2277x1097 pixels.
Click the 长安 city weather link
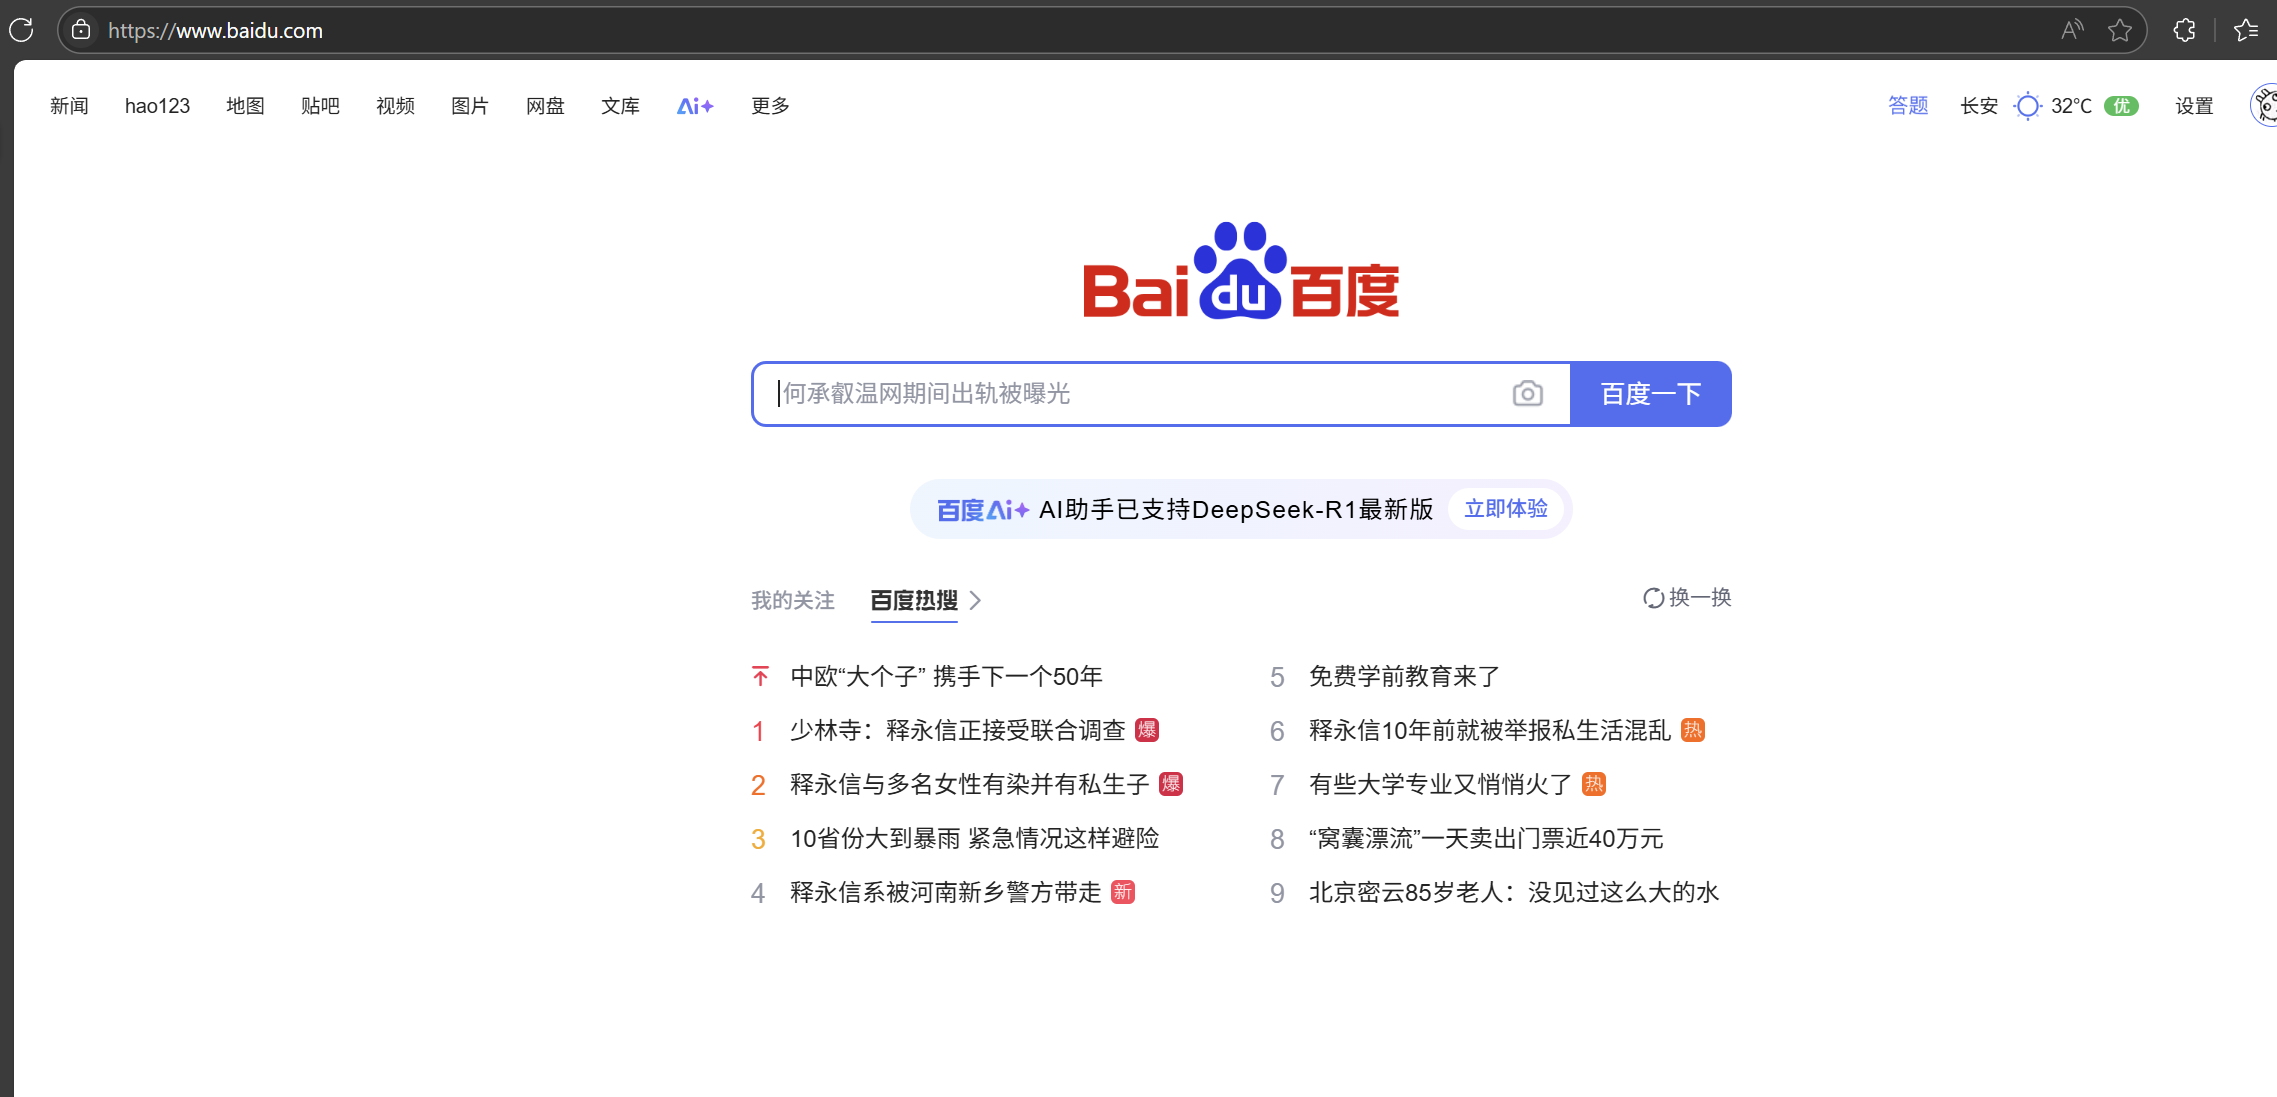tap(1979, 106)
